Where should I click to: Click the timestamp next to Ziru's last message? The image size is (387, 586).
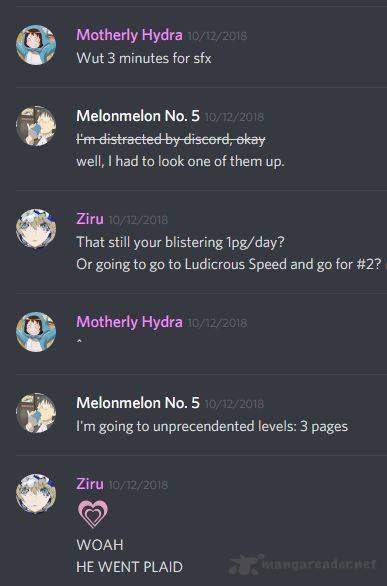[x=138, y=485]
